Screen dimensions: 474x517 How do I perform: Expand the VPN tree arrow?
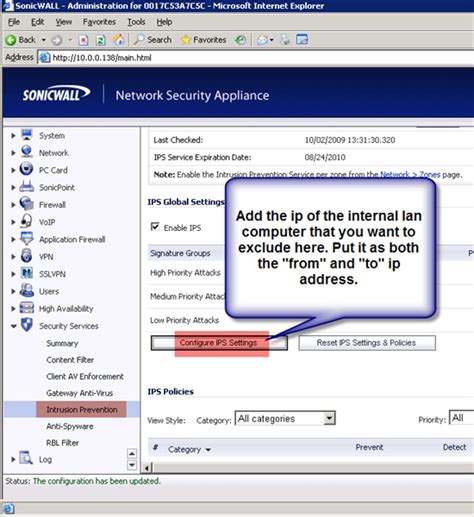click(13, 257)
